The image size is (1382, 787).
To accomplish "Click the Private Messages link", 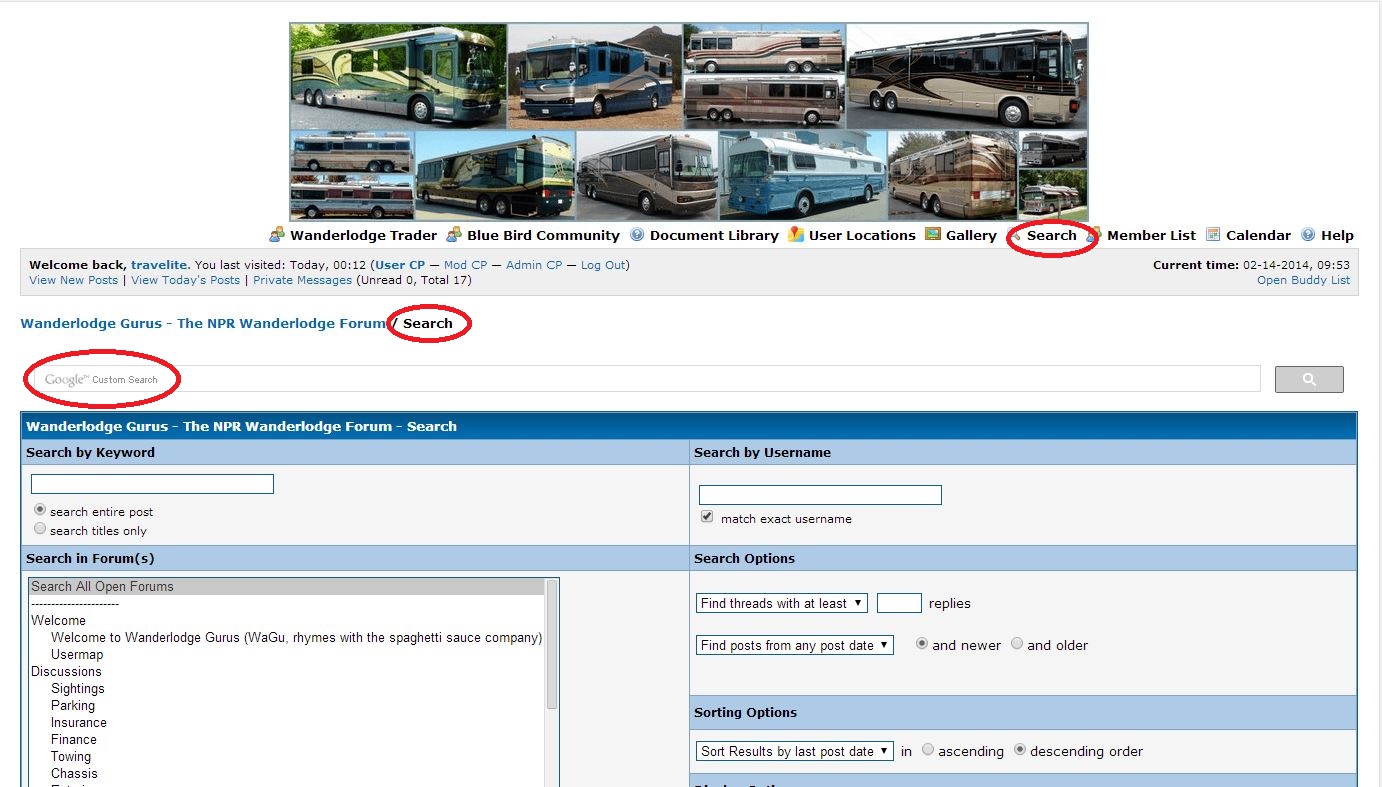I will tap(302, 280).
